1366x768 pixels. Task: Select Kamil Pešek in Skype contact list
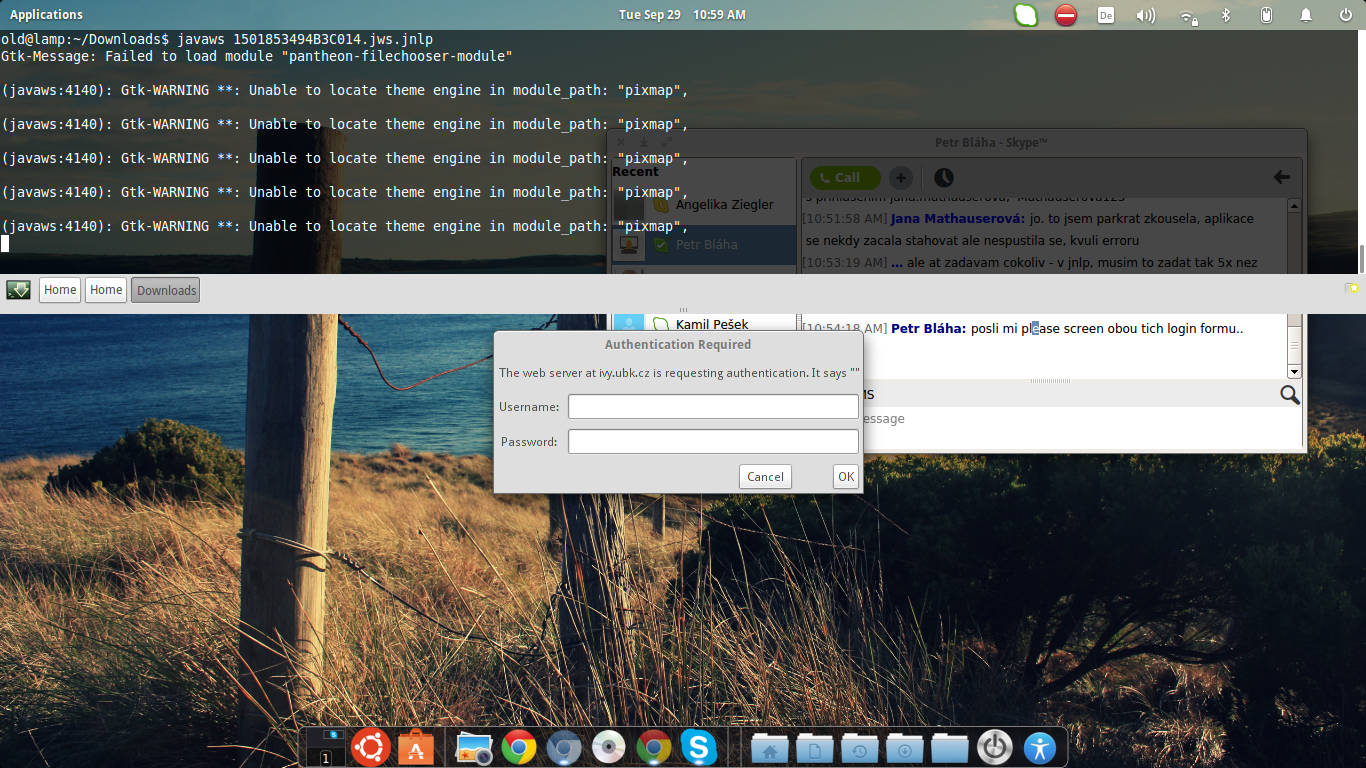704,324
